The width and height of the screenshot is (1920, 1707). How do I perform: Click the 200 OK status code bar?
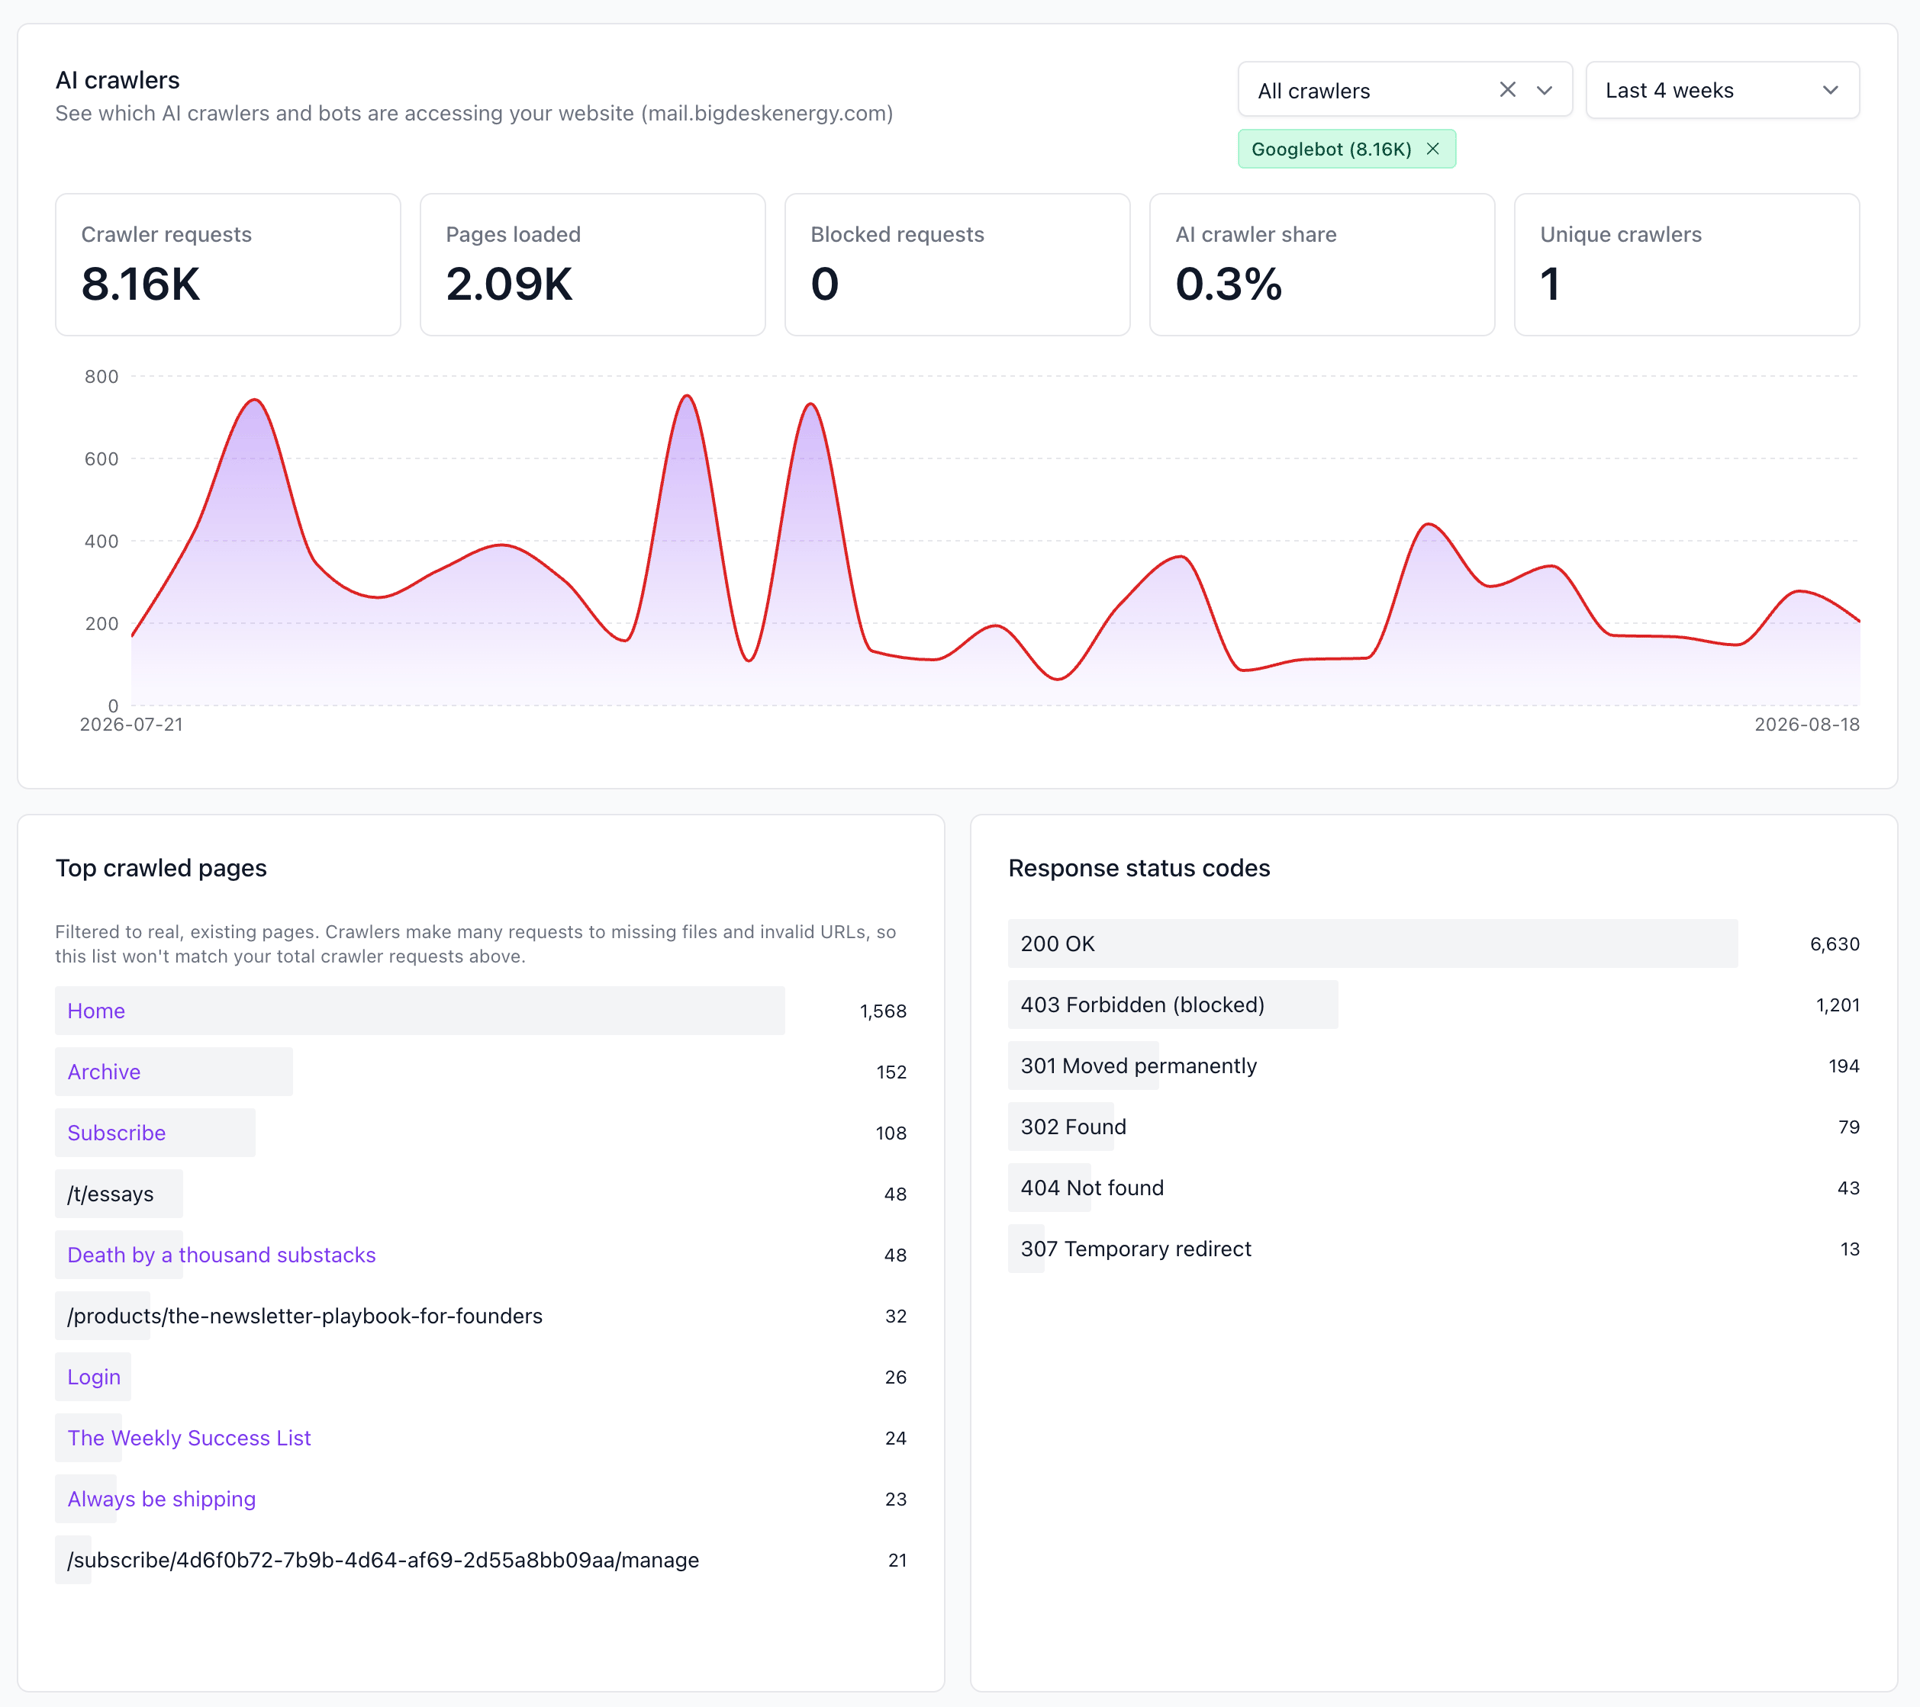pyautogui.click(x=1372, y=944)
